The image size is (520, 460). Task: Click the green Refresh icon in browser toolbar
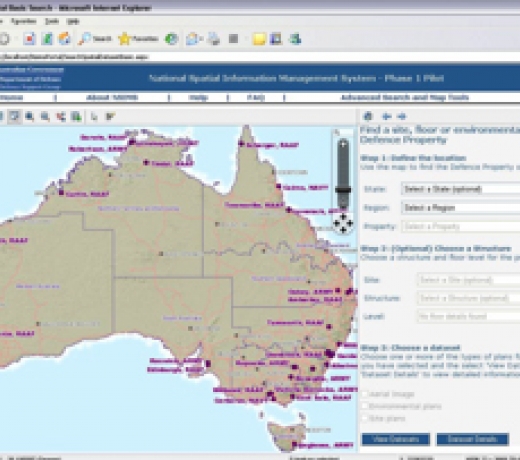pos(47,39)
